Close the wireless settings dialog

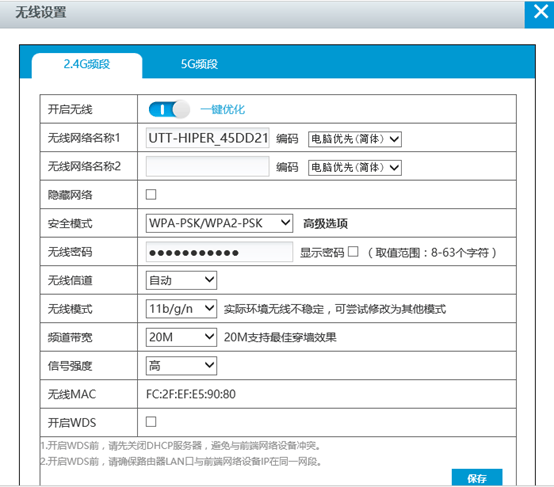point(540,14)
